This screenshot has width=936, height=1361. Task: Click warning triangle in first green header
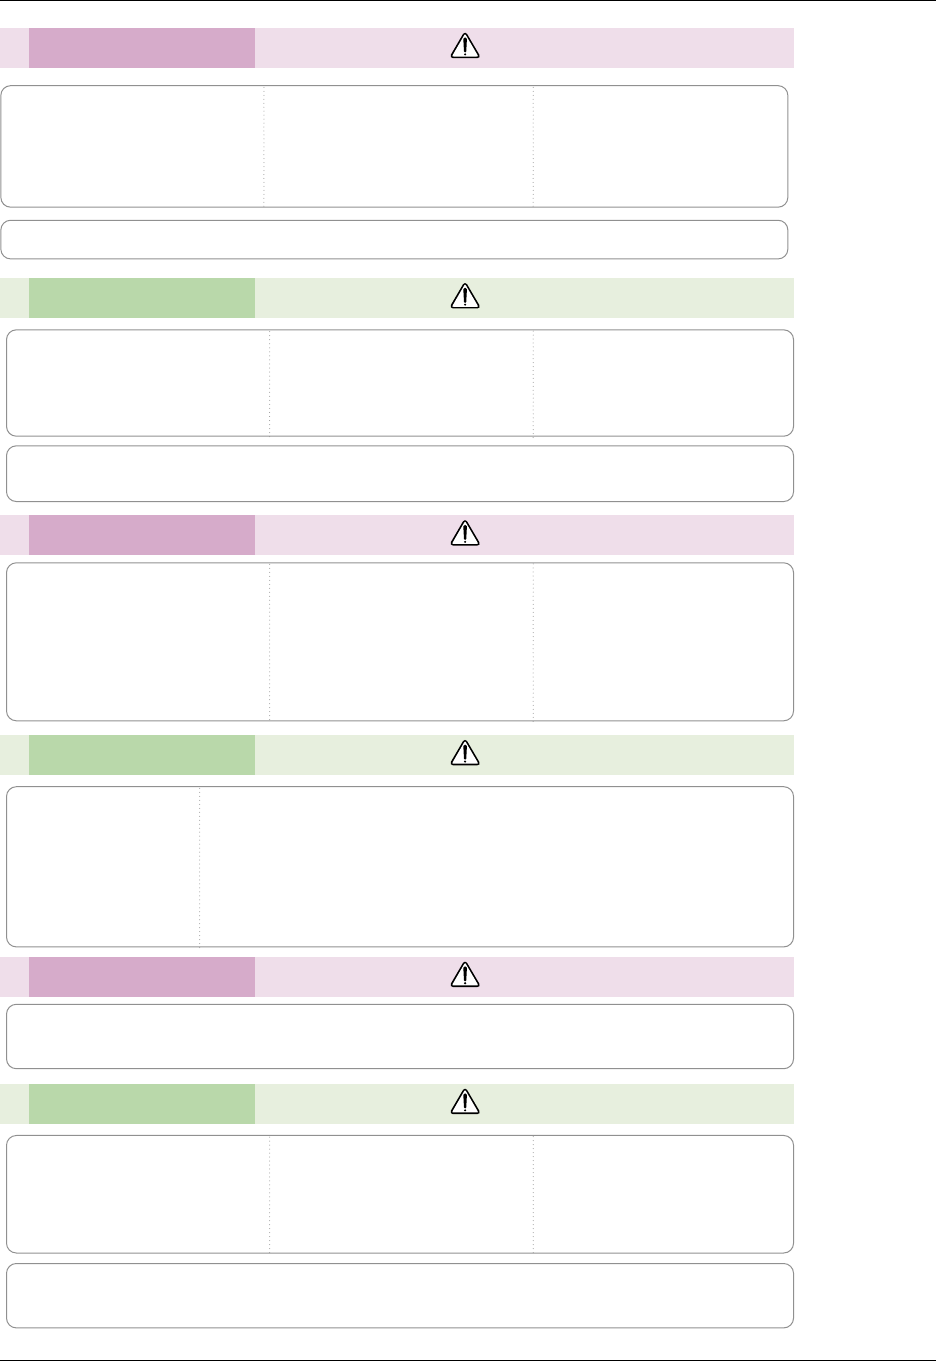tap(466, 297)
